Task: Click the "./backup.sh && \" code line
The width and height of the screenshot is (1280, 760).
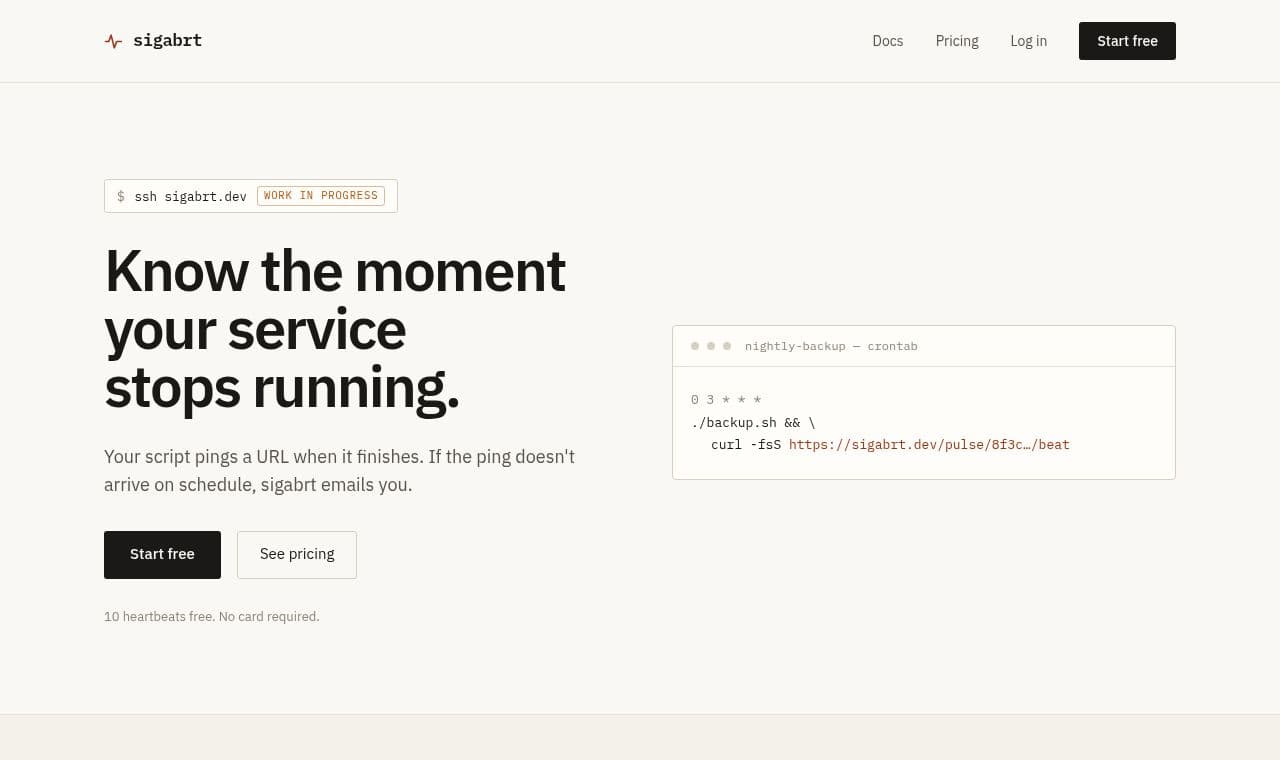Action: [x=753, y=423]
